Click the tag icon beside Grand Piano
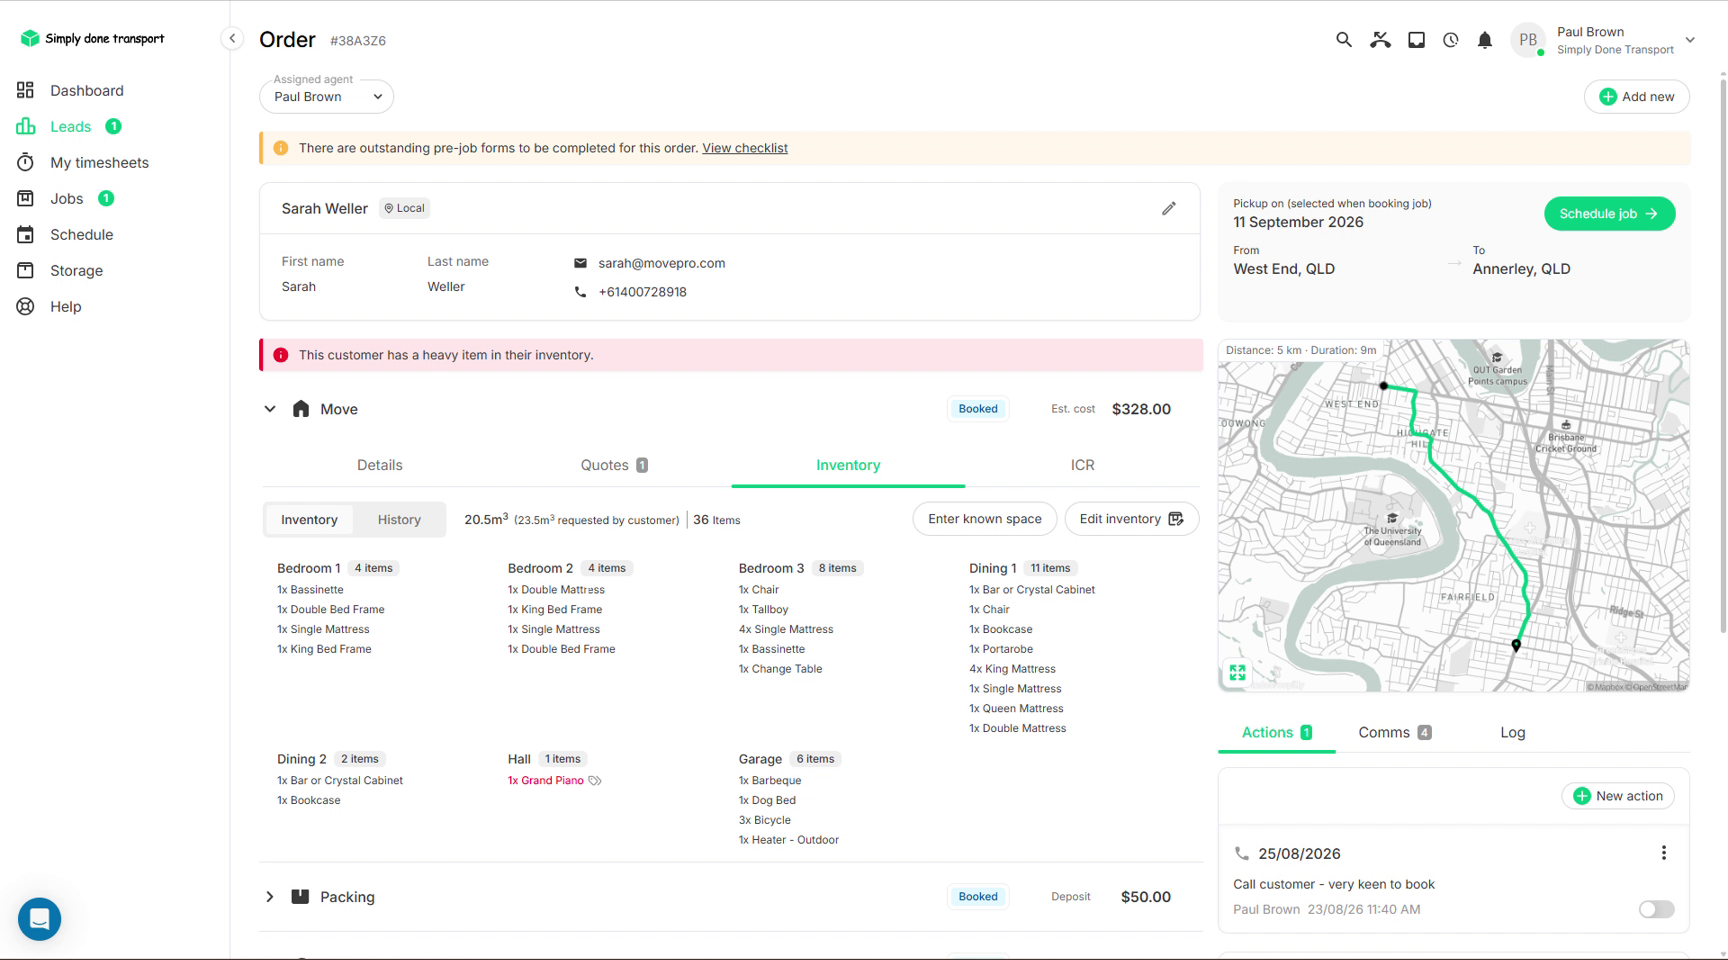The height and width of the screenshot is (960, 1728). point(595,781)
